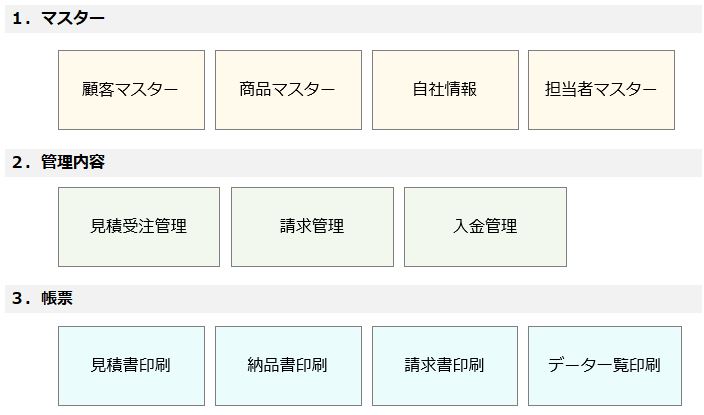Select データ一覧印刷 button
The image size is (704, 415).
604,366
